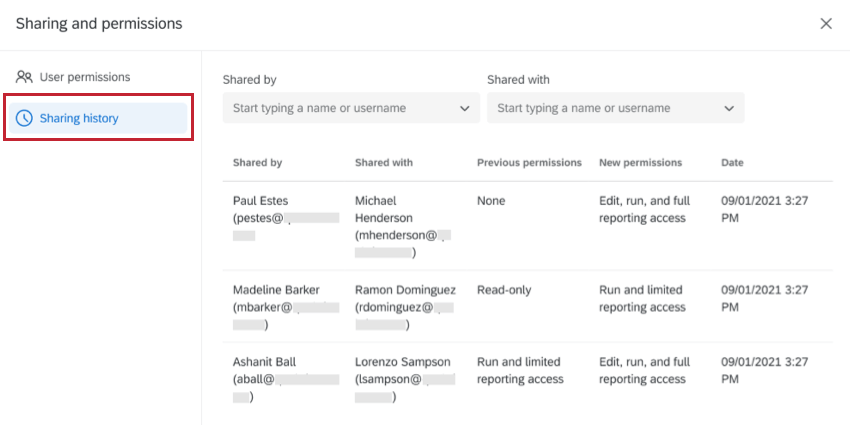Click the New permissions column header
This screenshot has width=850, height=425.
click(x=640, y=162)
